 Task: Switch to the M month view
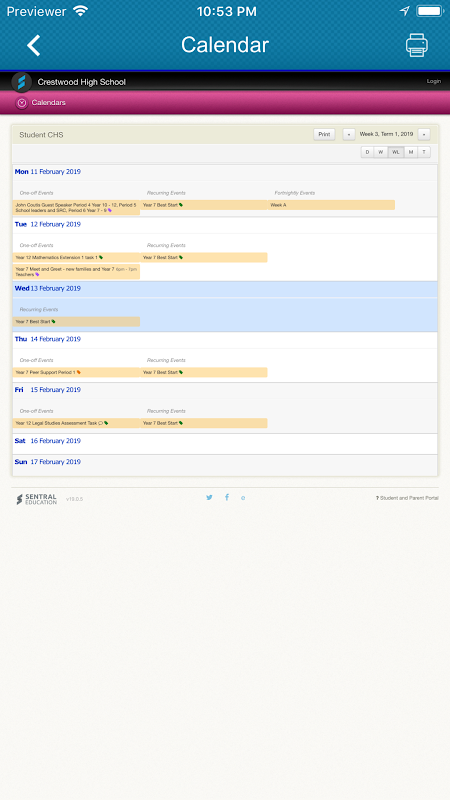pos(411,152)
